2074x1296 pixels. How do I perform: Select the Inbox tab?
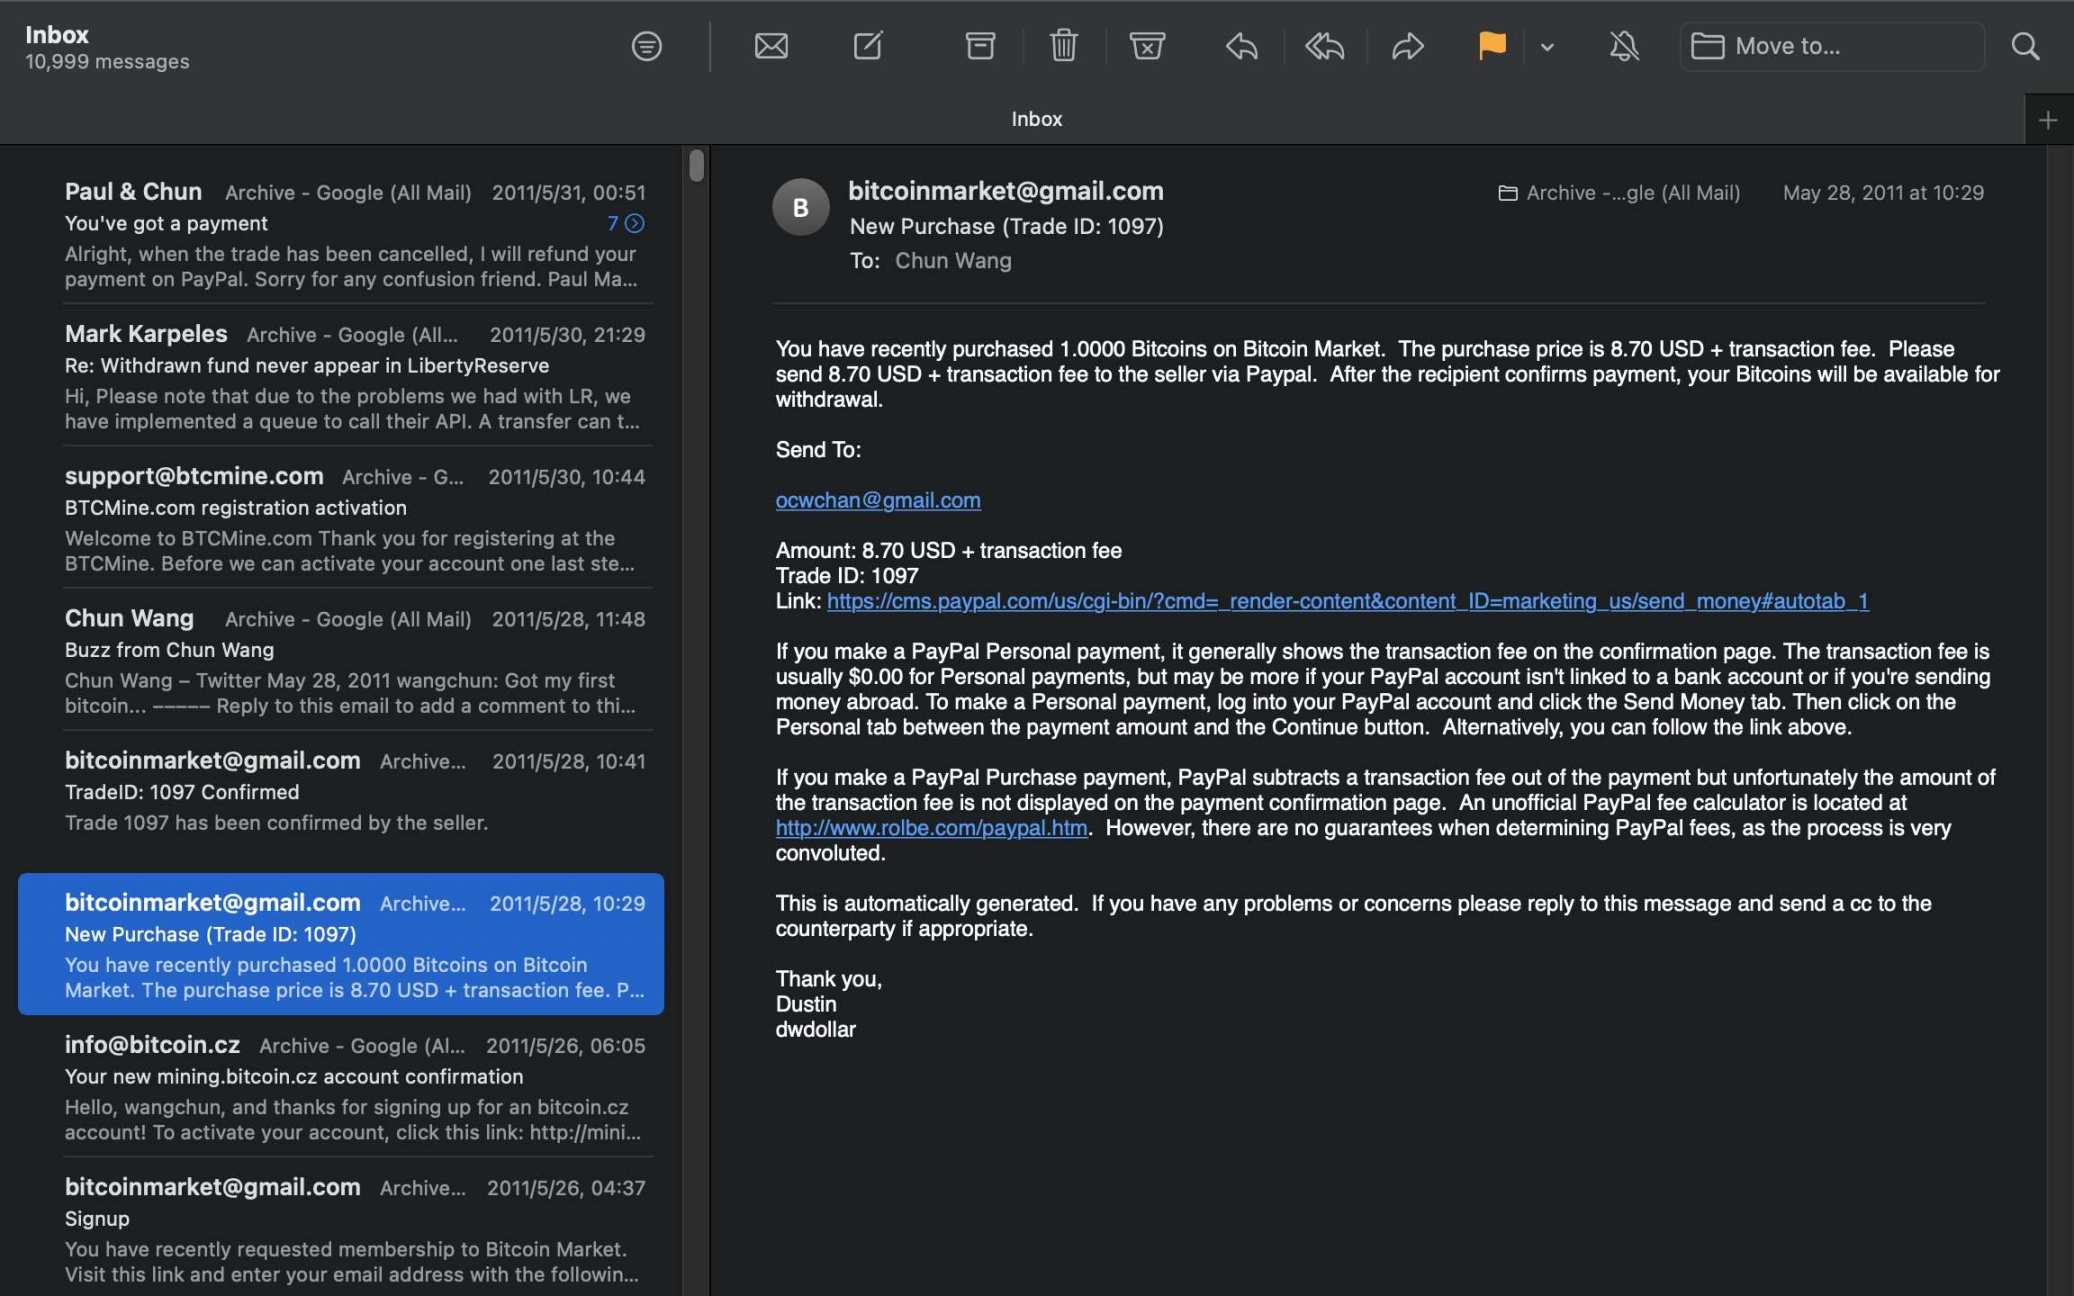1036,119
